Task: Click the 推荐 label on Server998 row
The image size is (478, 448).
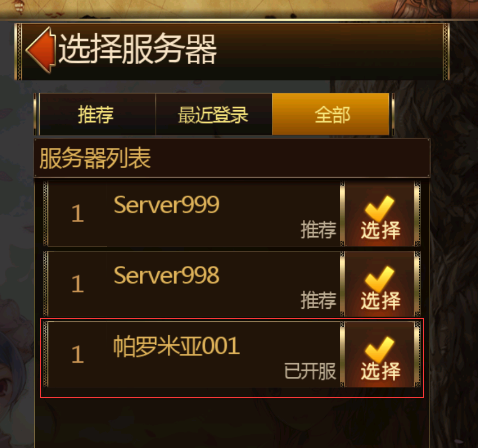Action: [x=318, y=300]
